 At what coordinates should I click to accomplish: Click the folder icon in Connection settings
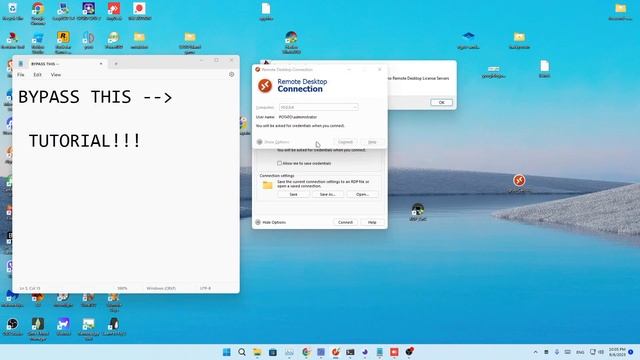click(x=267, y=185)
